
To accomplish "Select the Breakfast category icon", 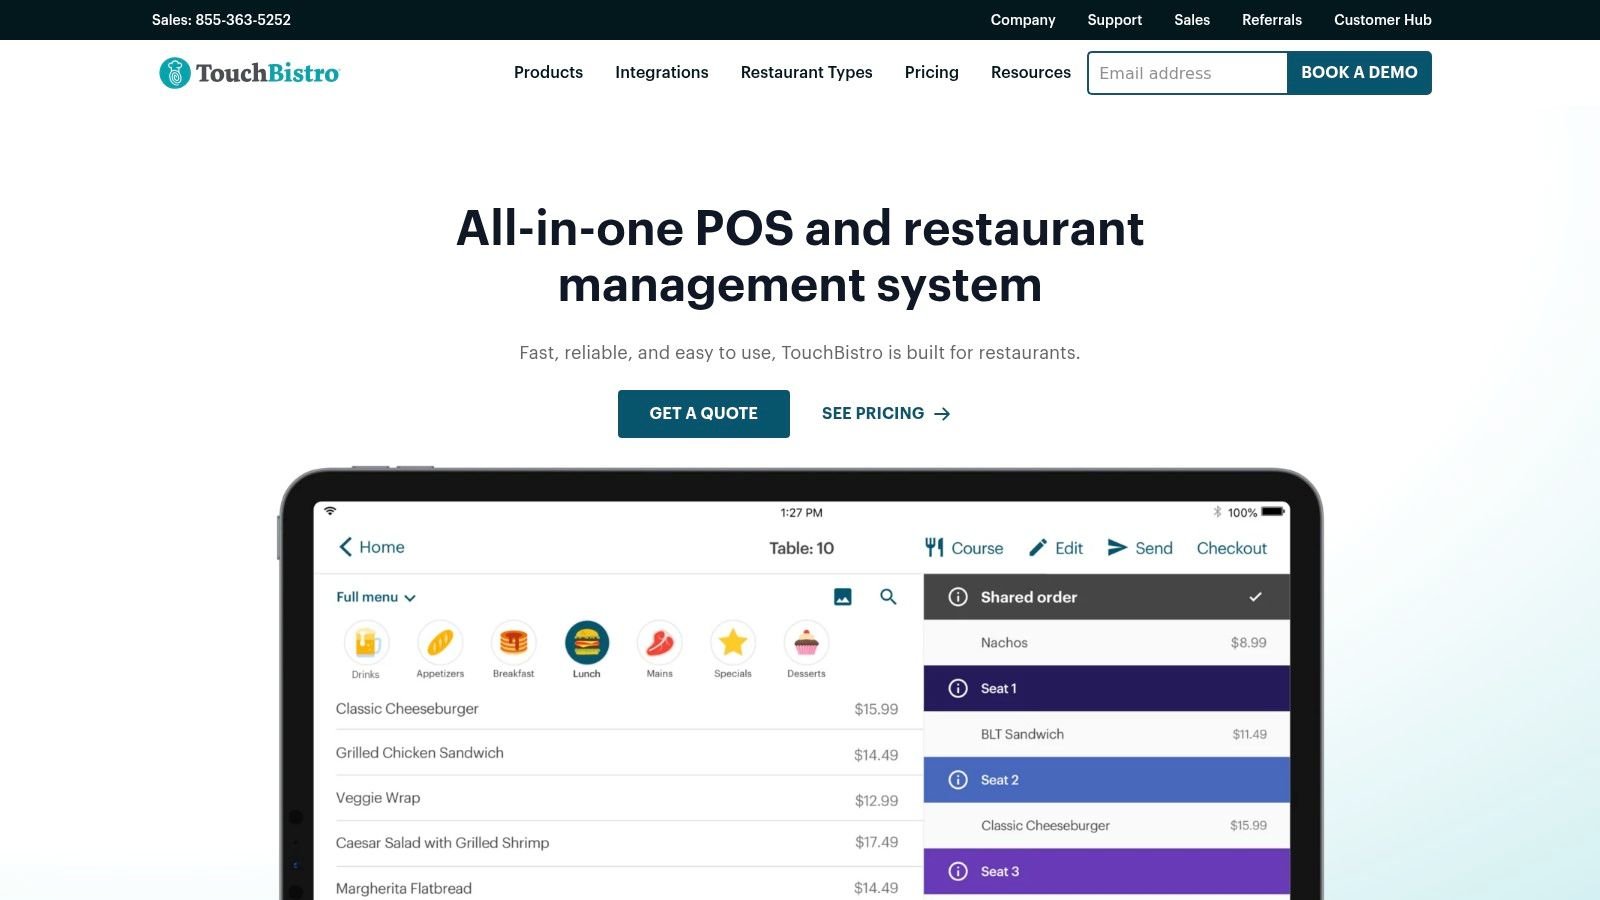I will [513, 643].
